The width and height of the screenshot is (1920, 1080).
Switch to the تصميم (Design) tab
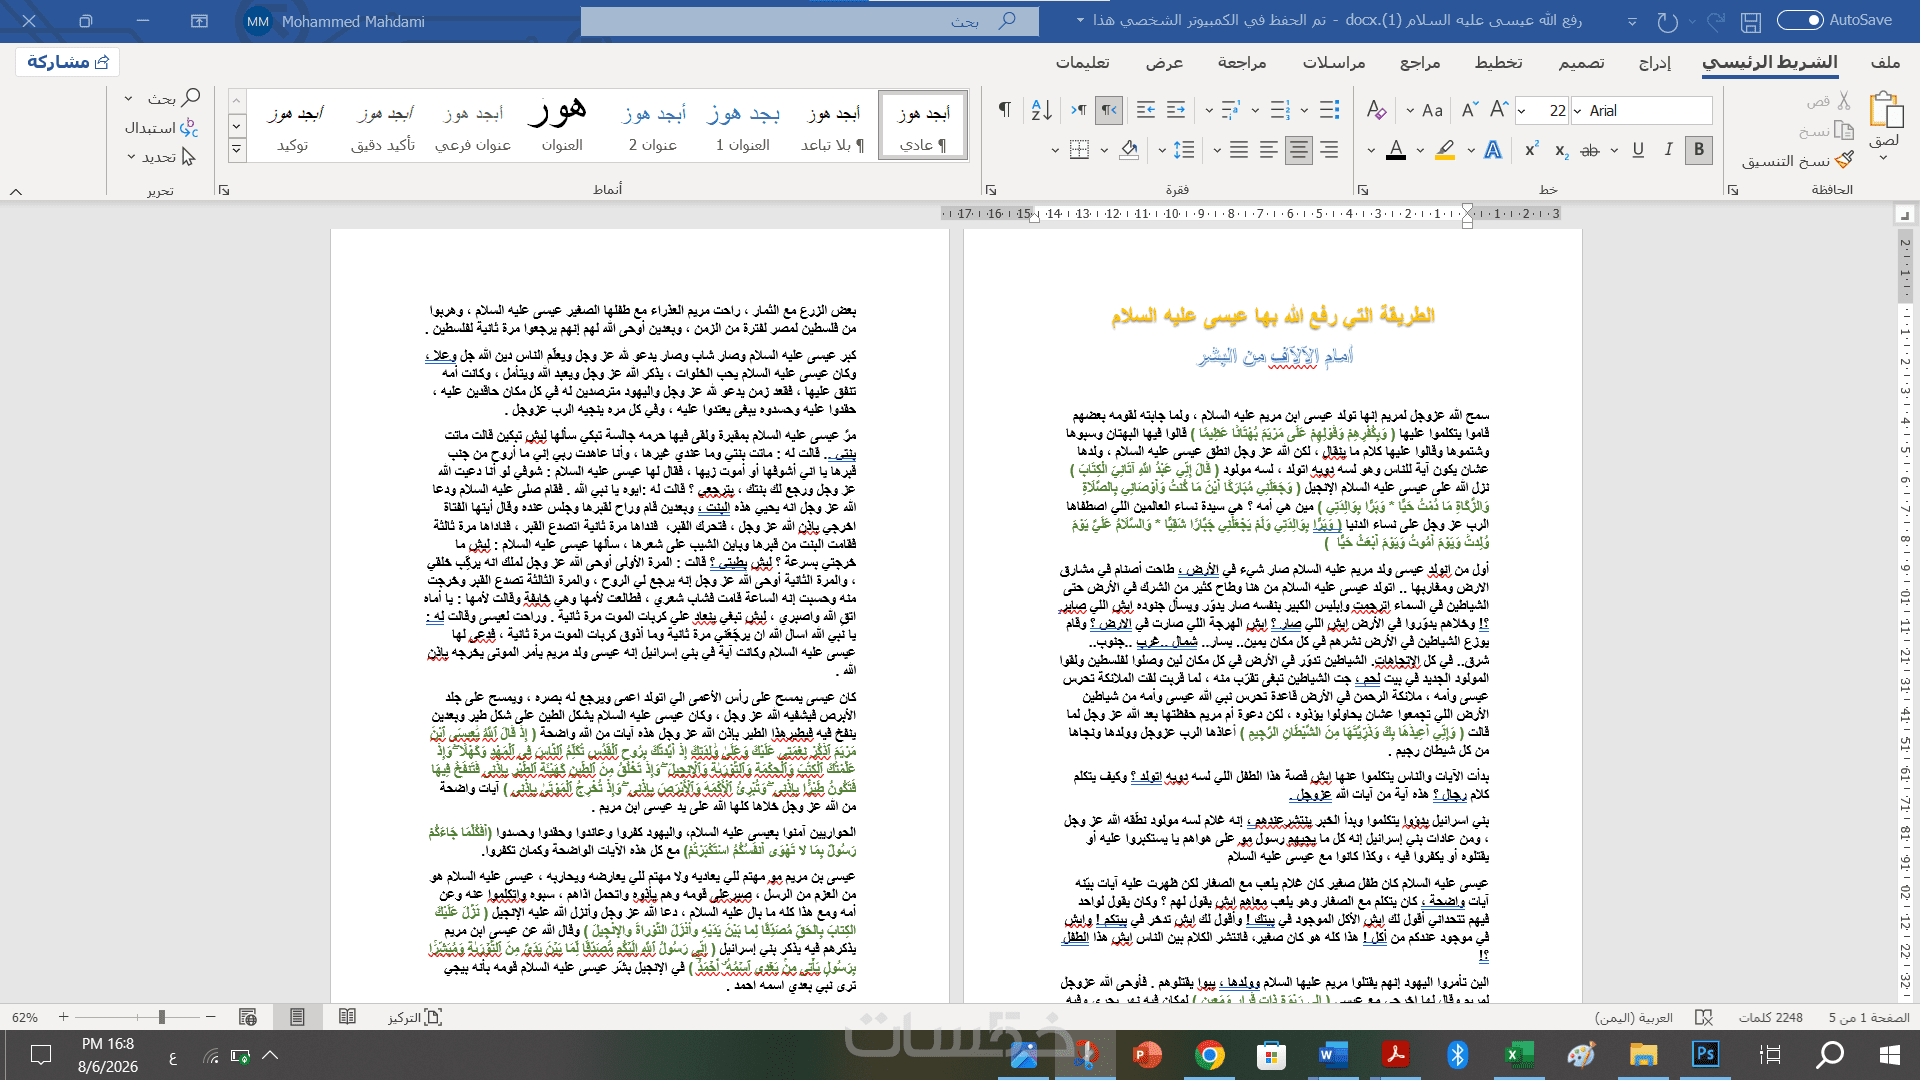pyautogui.click(x=1581, y=62)
